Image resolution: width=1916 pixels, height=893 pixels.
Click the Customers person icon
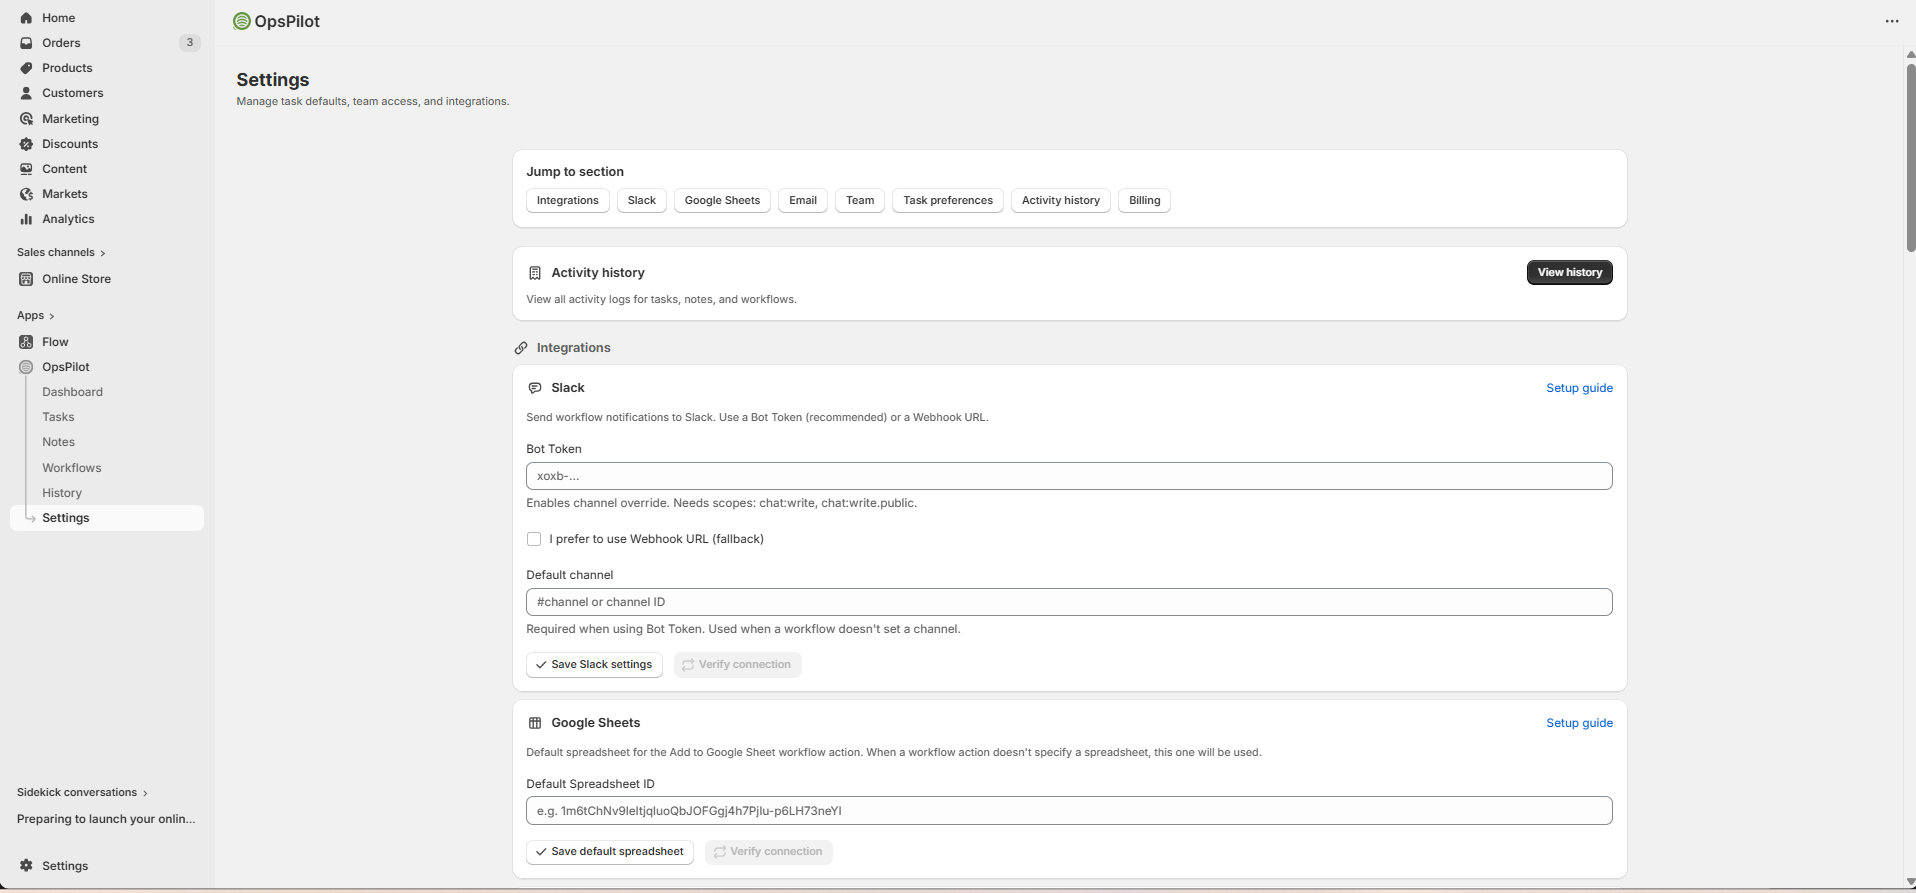click(x=26, y=93)
